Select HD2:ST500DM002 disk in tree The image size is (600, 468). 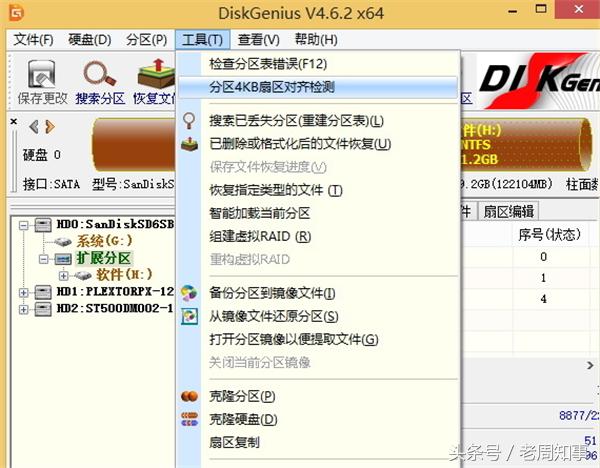[115, 308]
